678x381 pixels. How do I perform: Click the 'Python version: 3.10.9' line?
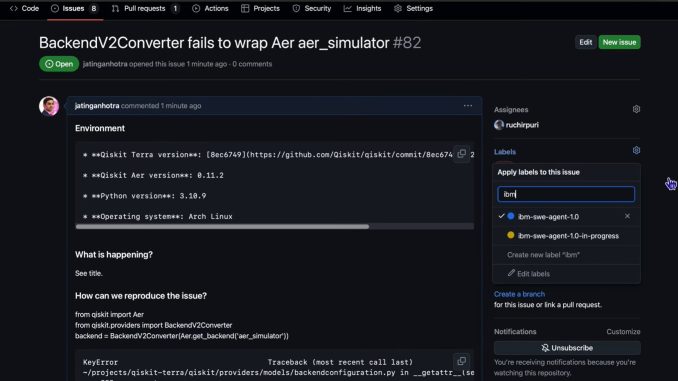[144, 196]
